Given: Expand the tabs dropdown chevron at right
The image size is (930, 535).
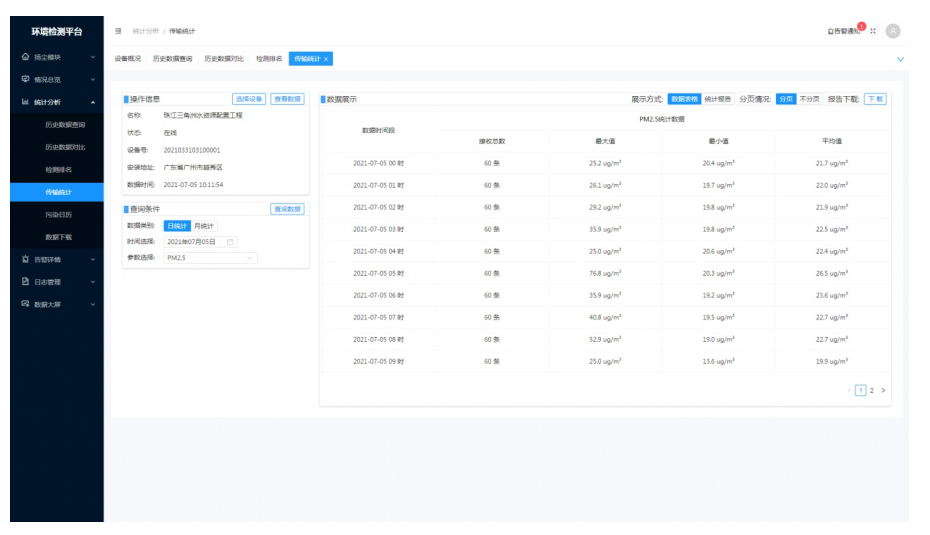Looking at the screenshot, I should [x=900, y=60].
